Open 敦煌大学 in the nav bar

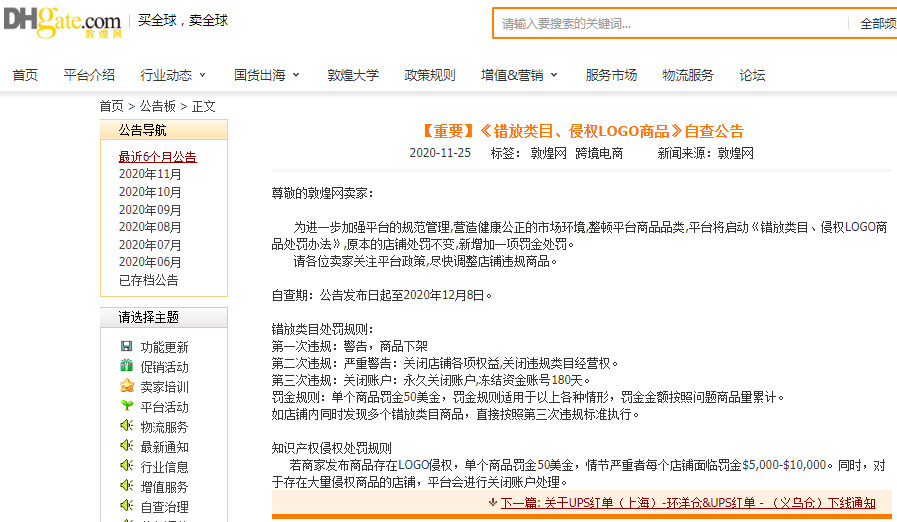pyautogui.click(x=353, y=75)
